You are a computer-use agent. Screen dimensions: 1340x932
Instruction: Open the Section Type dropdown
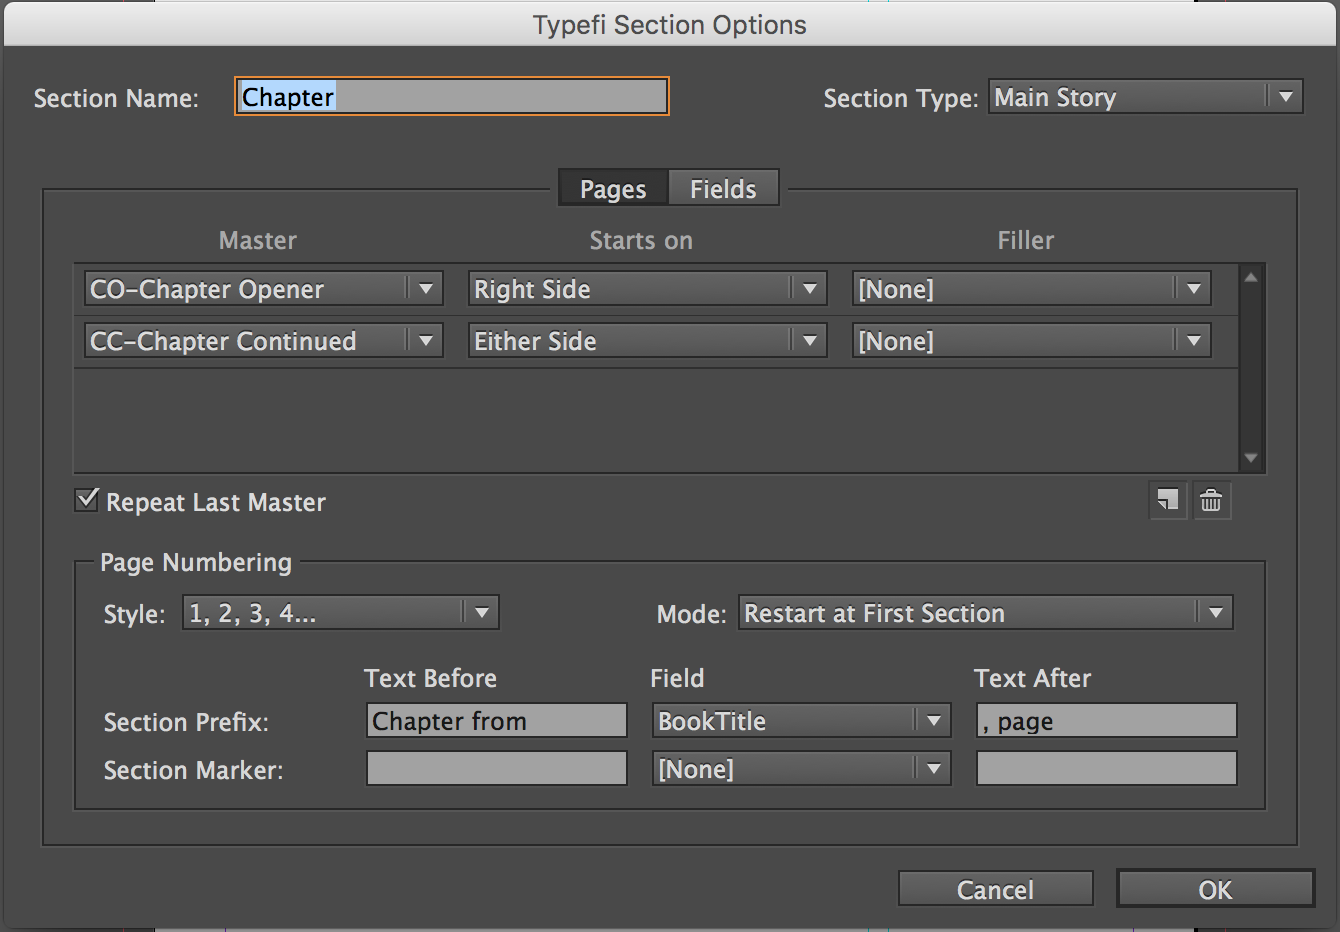pos(1146,97)
